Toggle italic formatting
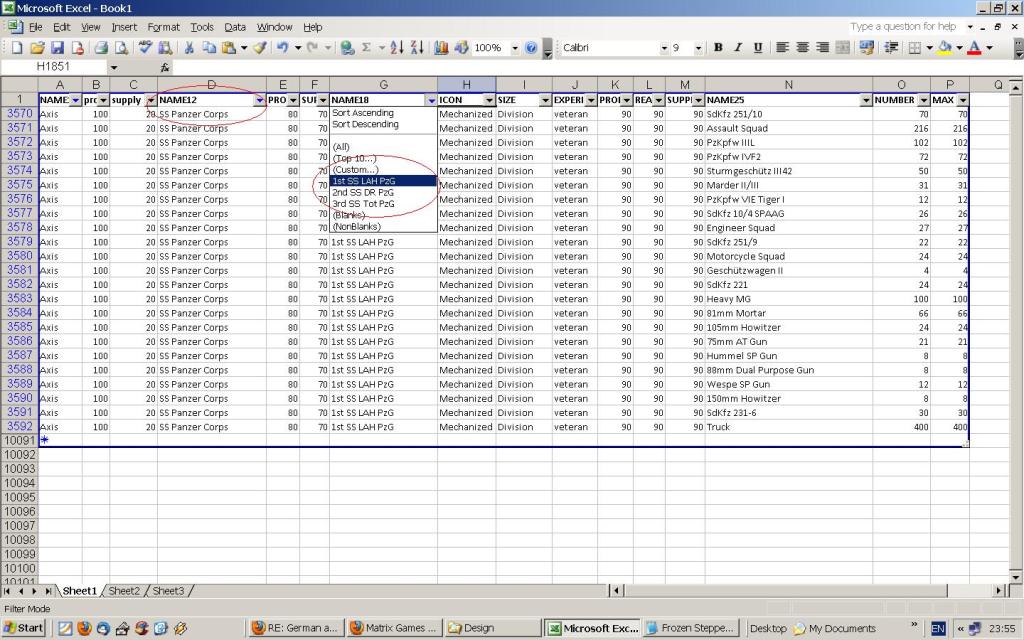1024x640 pixels. pyautogui.click(x=738, y=47)
